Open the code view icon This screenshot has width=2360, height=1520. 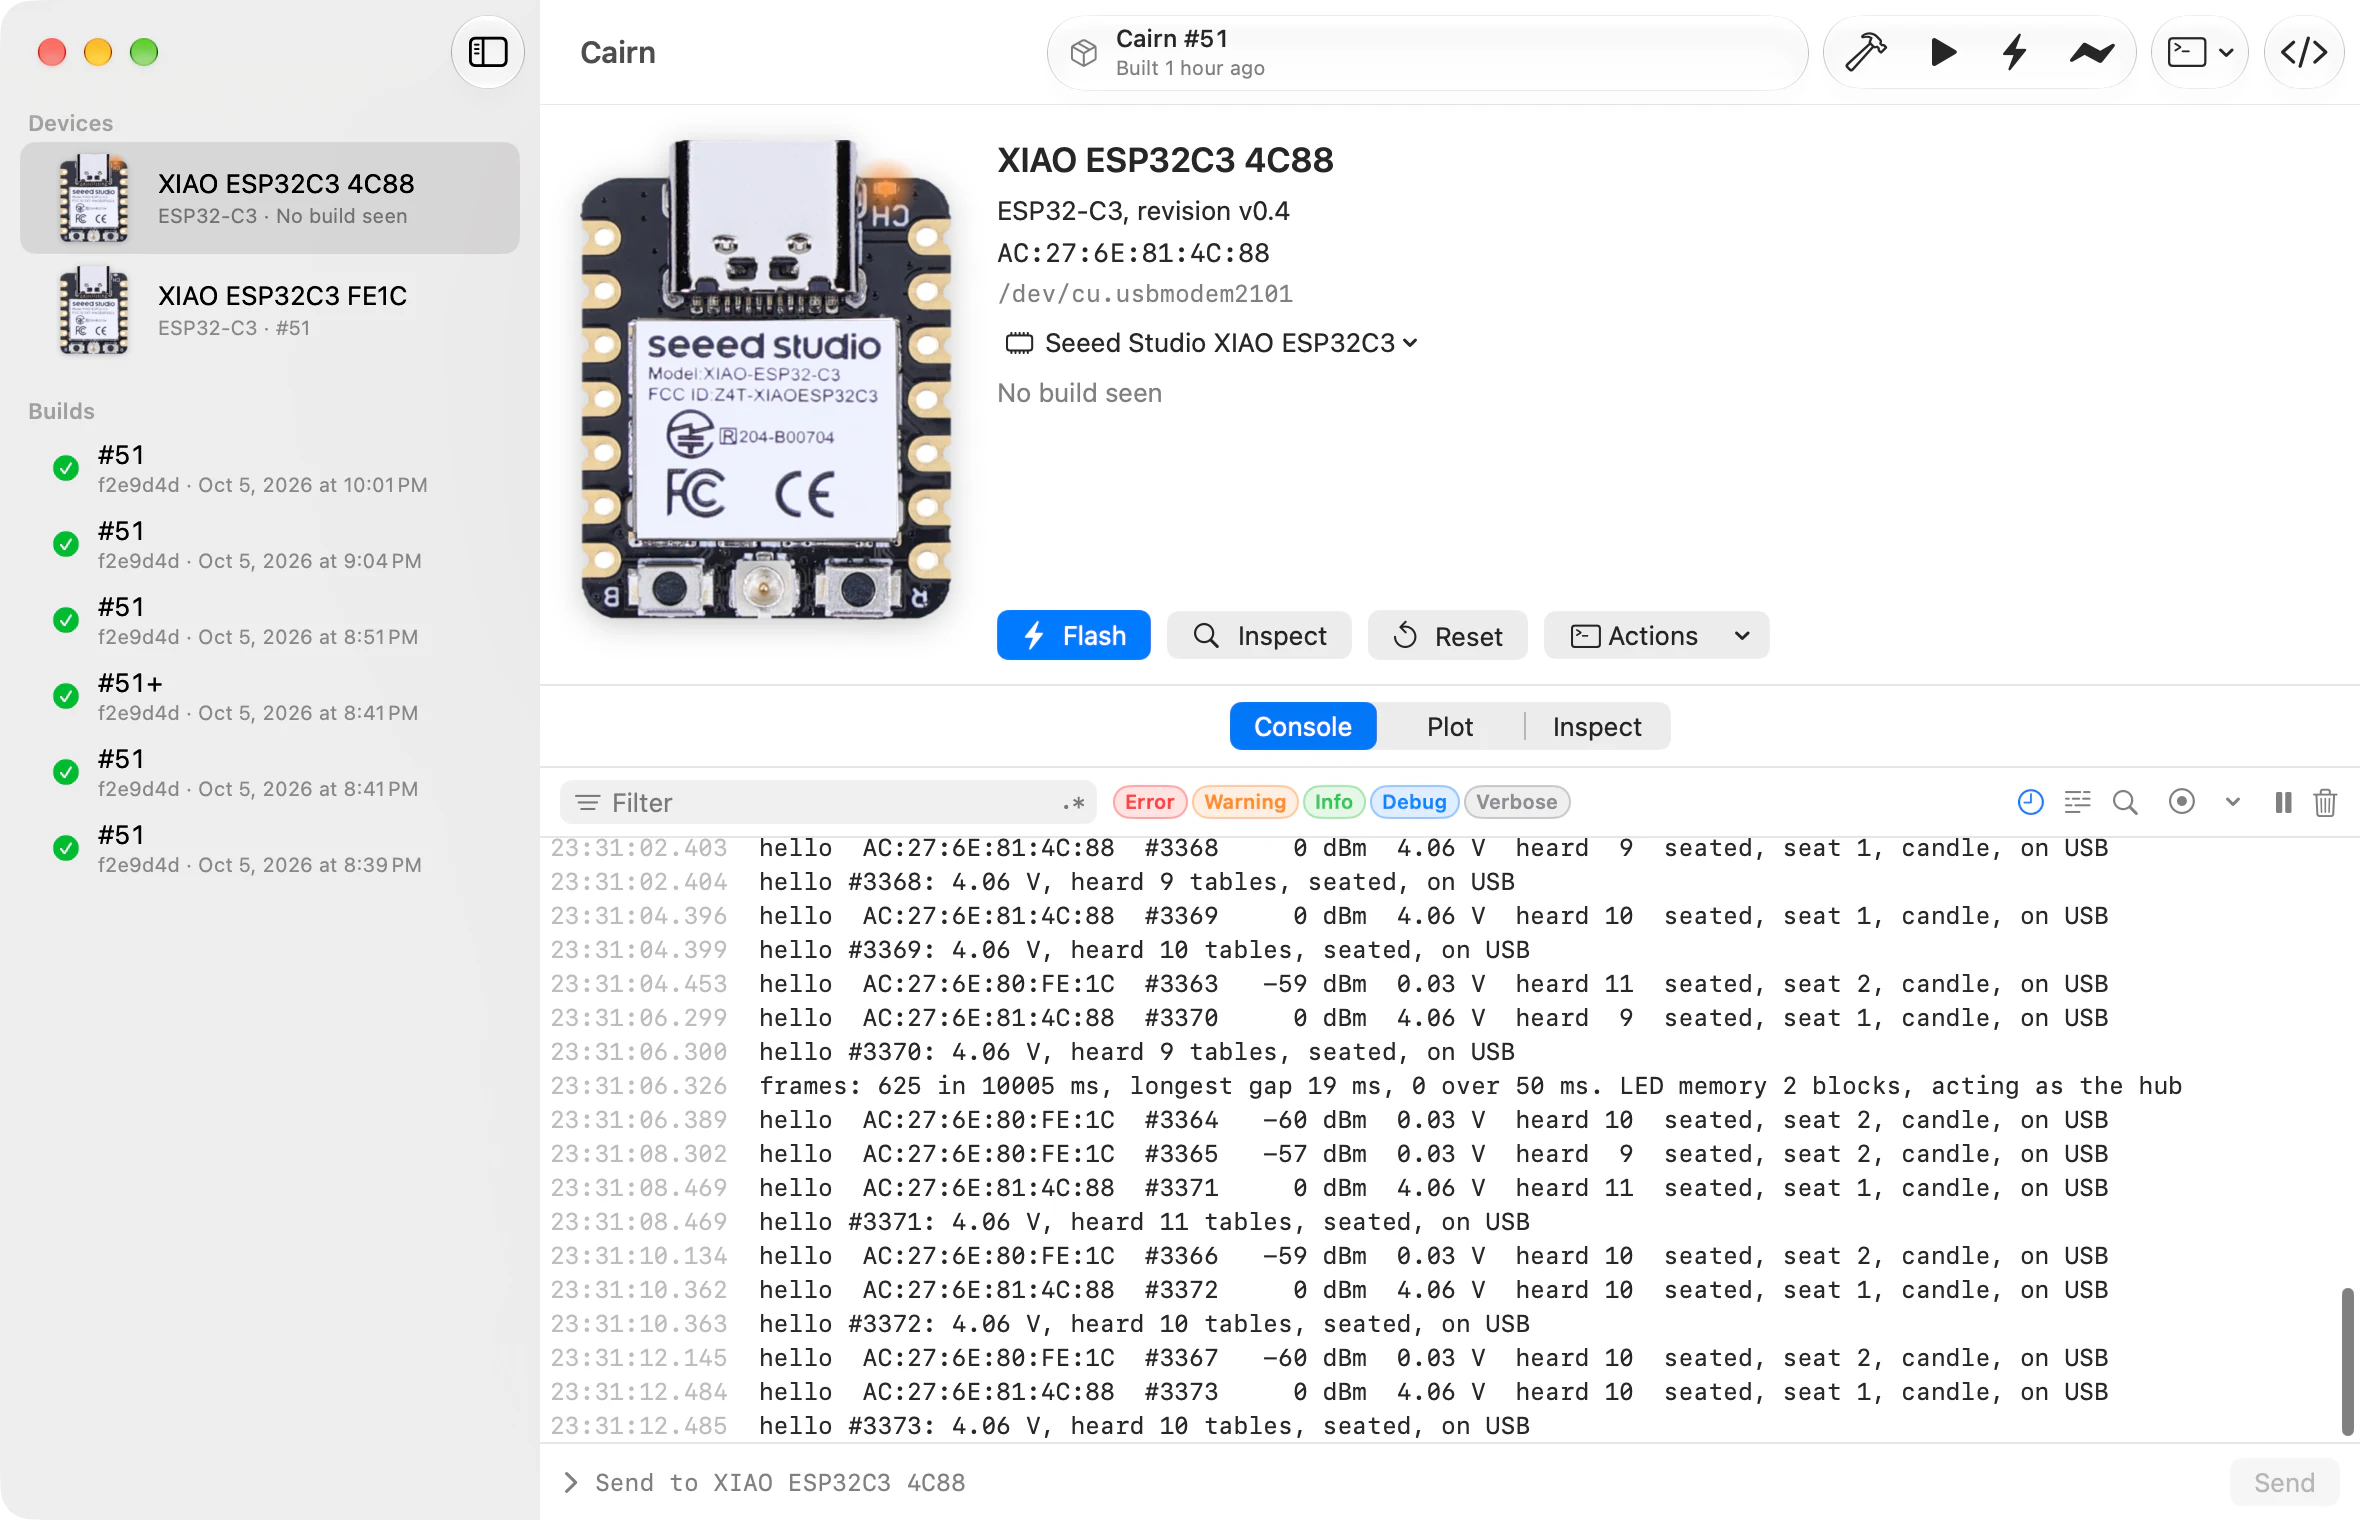[x=2304, y=52]
